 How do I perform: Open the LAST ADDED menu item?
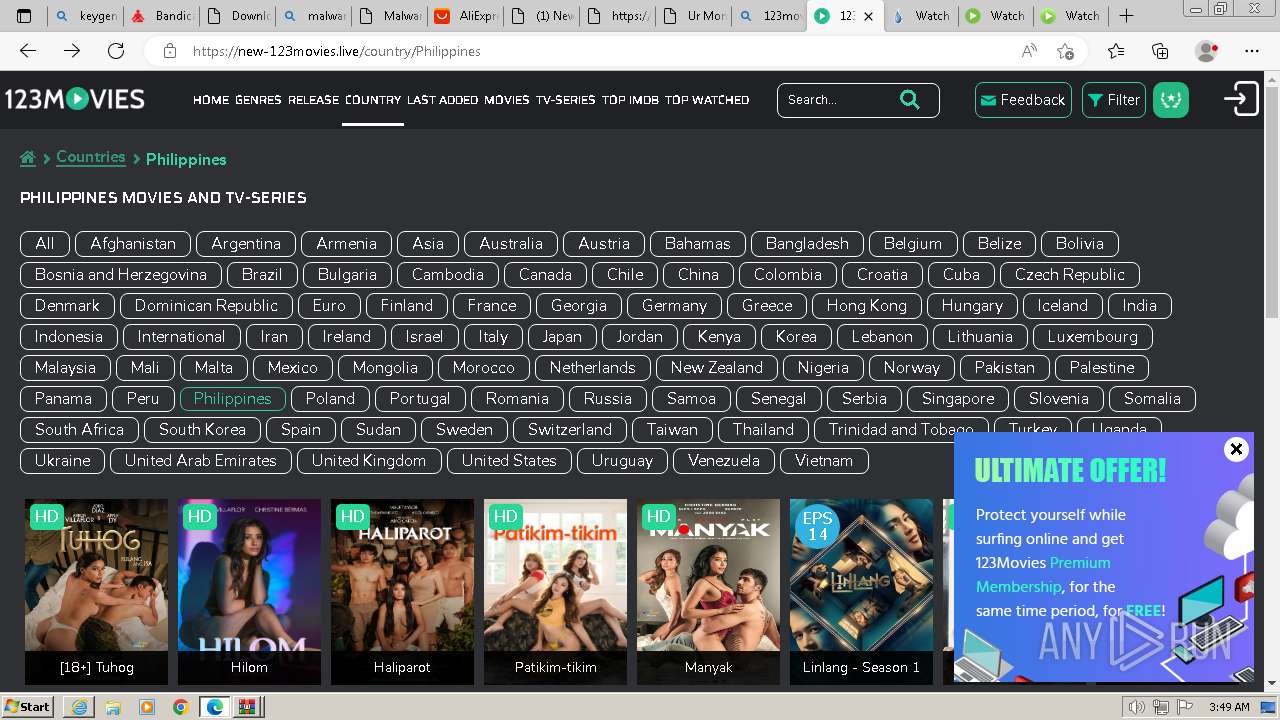(442, 99)
